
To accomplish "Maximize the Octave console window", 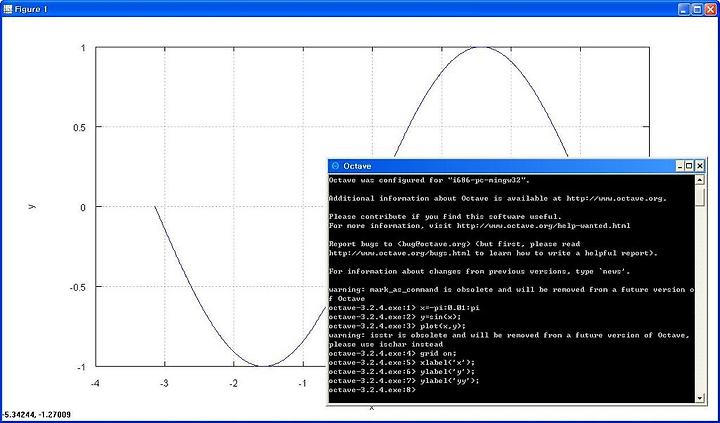I will [x=690, y=166].
